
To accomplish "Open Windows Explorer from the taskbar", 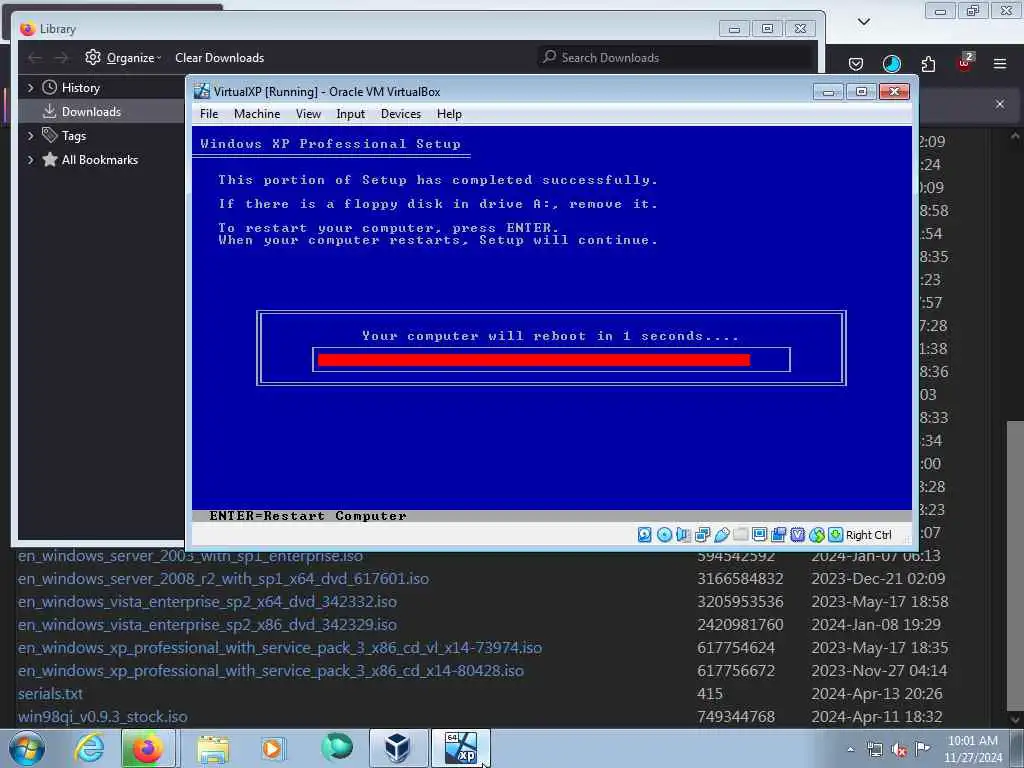I will (213, 748).
